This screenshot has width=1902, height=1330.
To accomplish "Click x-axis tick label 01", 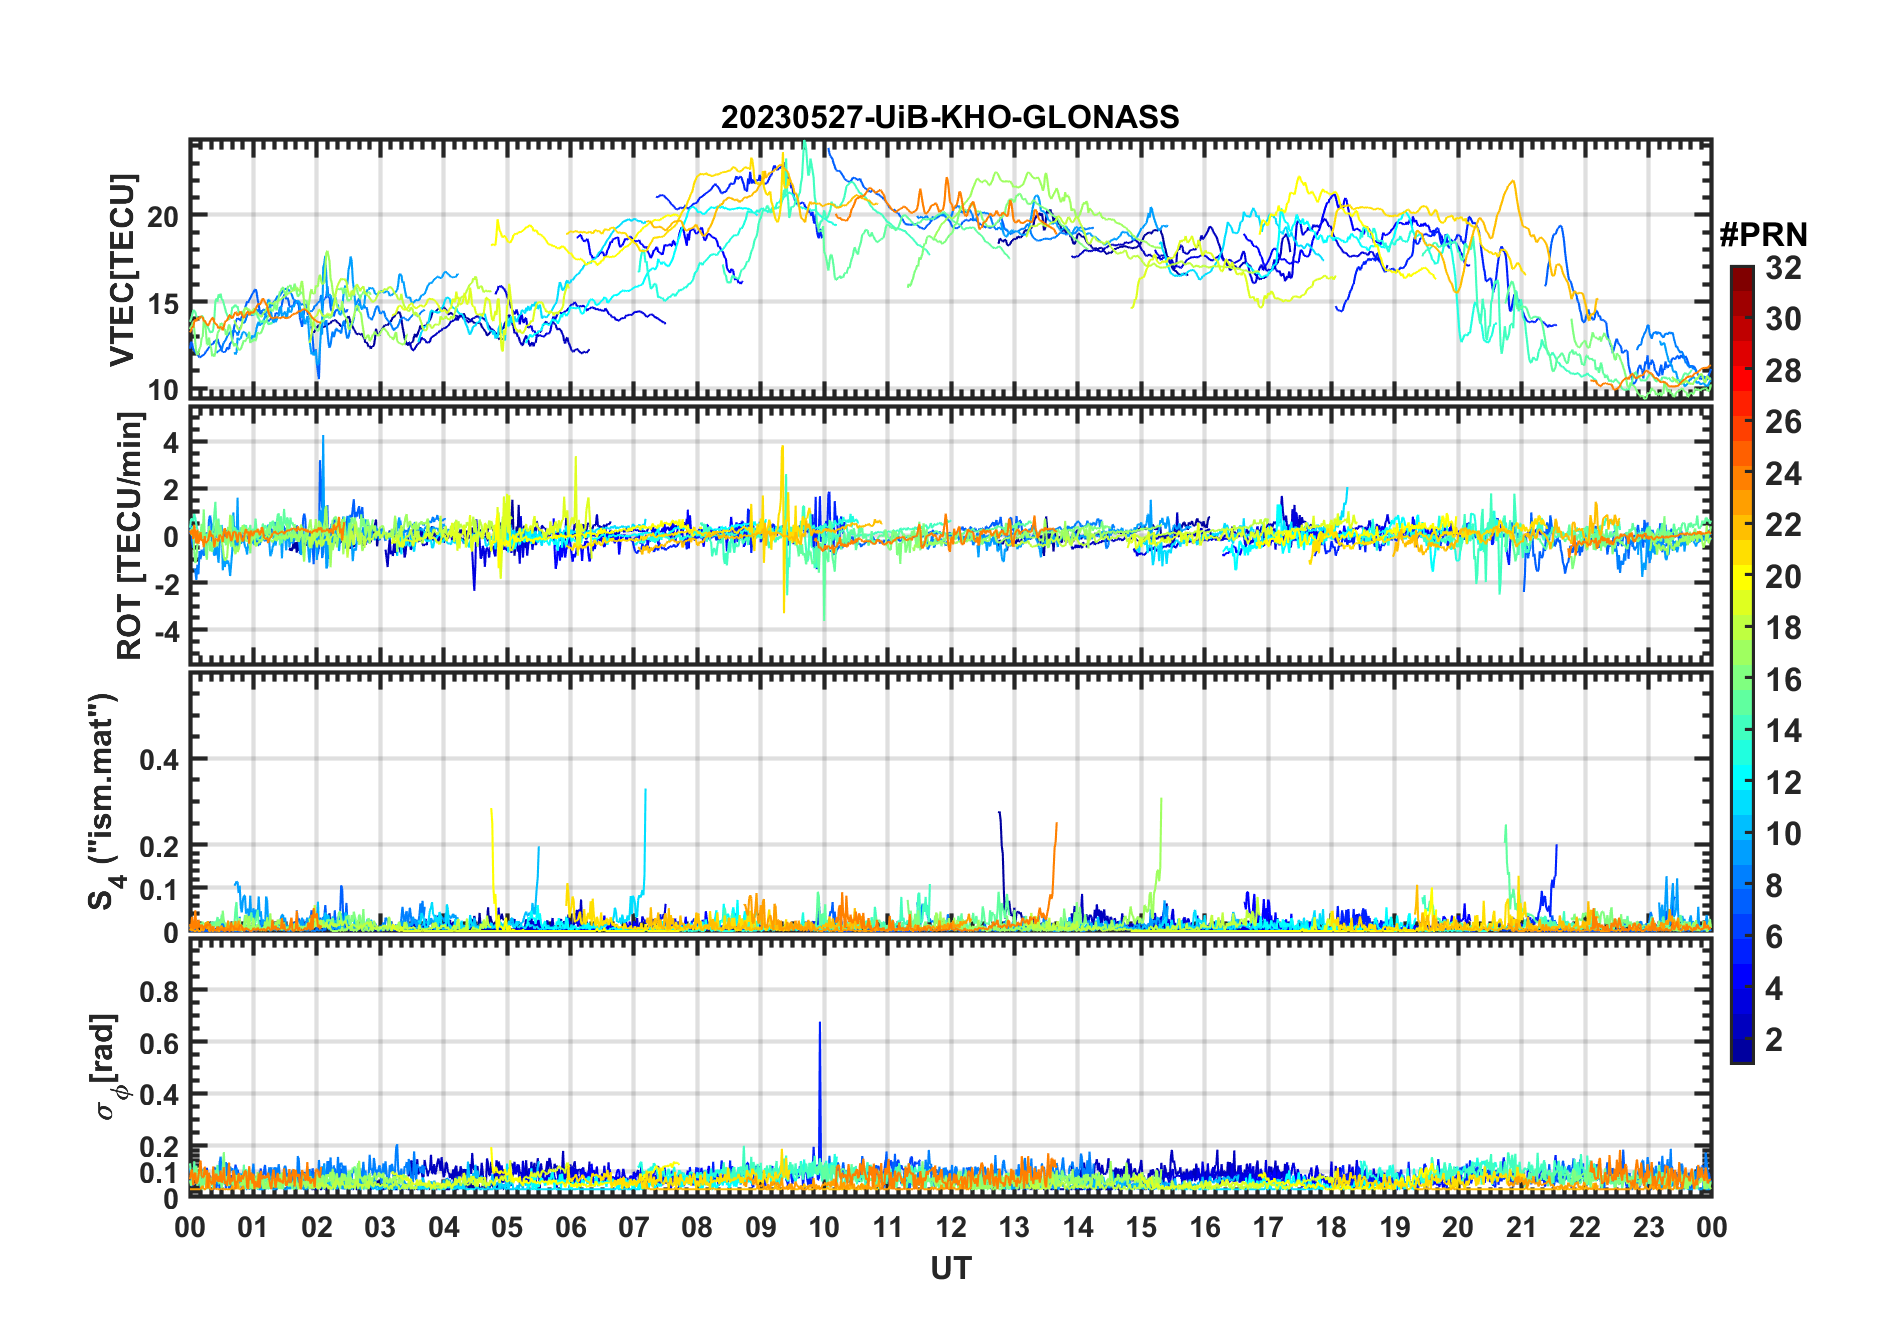I will click(x=253, y=1227).
